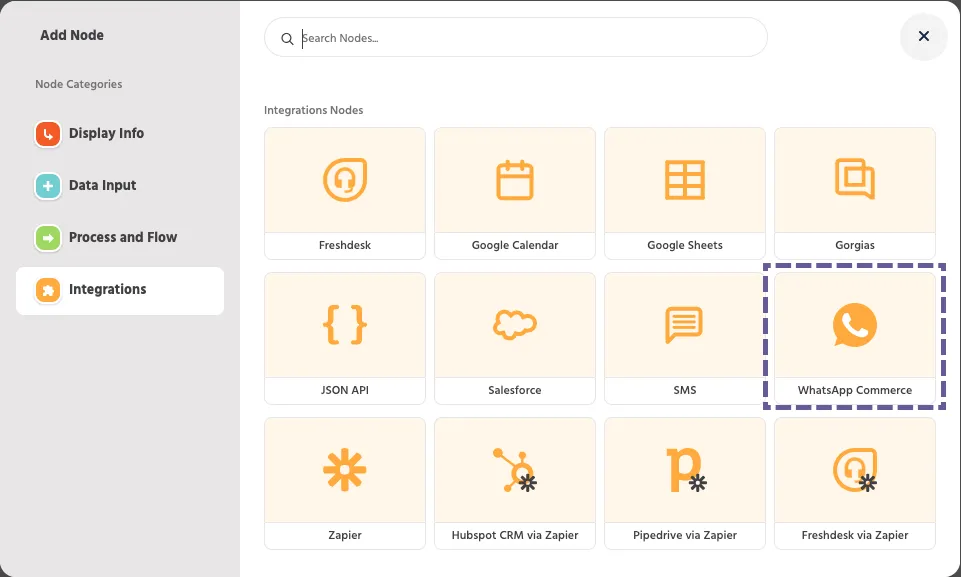The width and height of the screenshot is (961, 577).
Task: Choose the Google Sheets grid icon
Action: [685, 180]
